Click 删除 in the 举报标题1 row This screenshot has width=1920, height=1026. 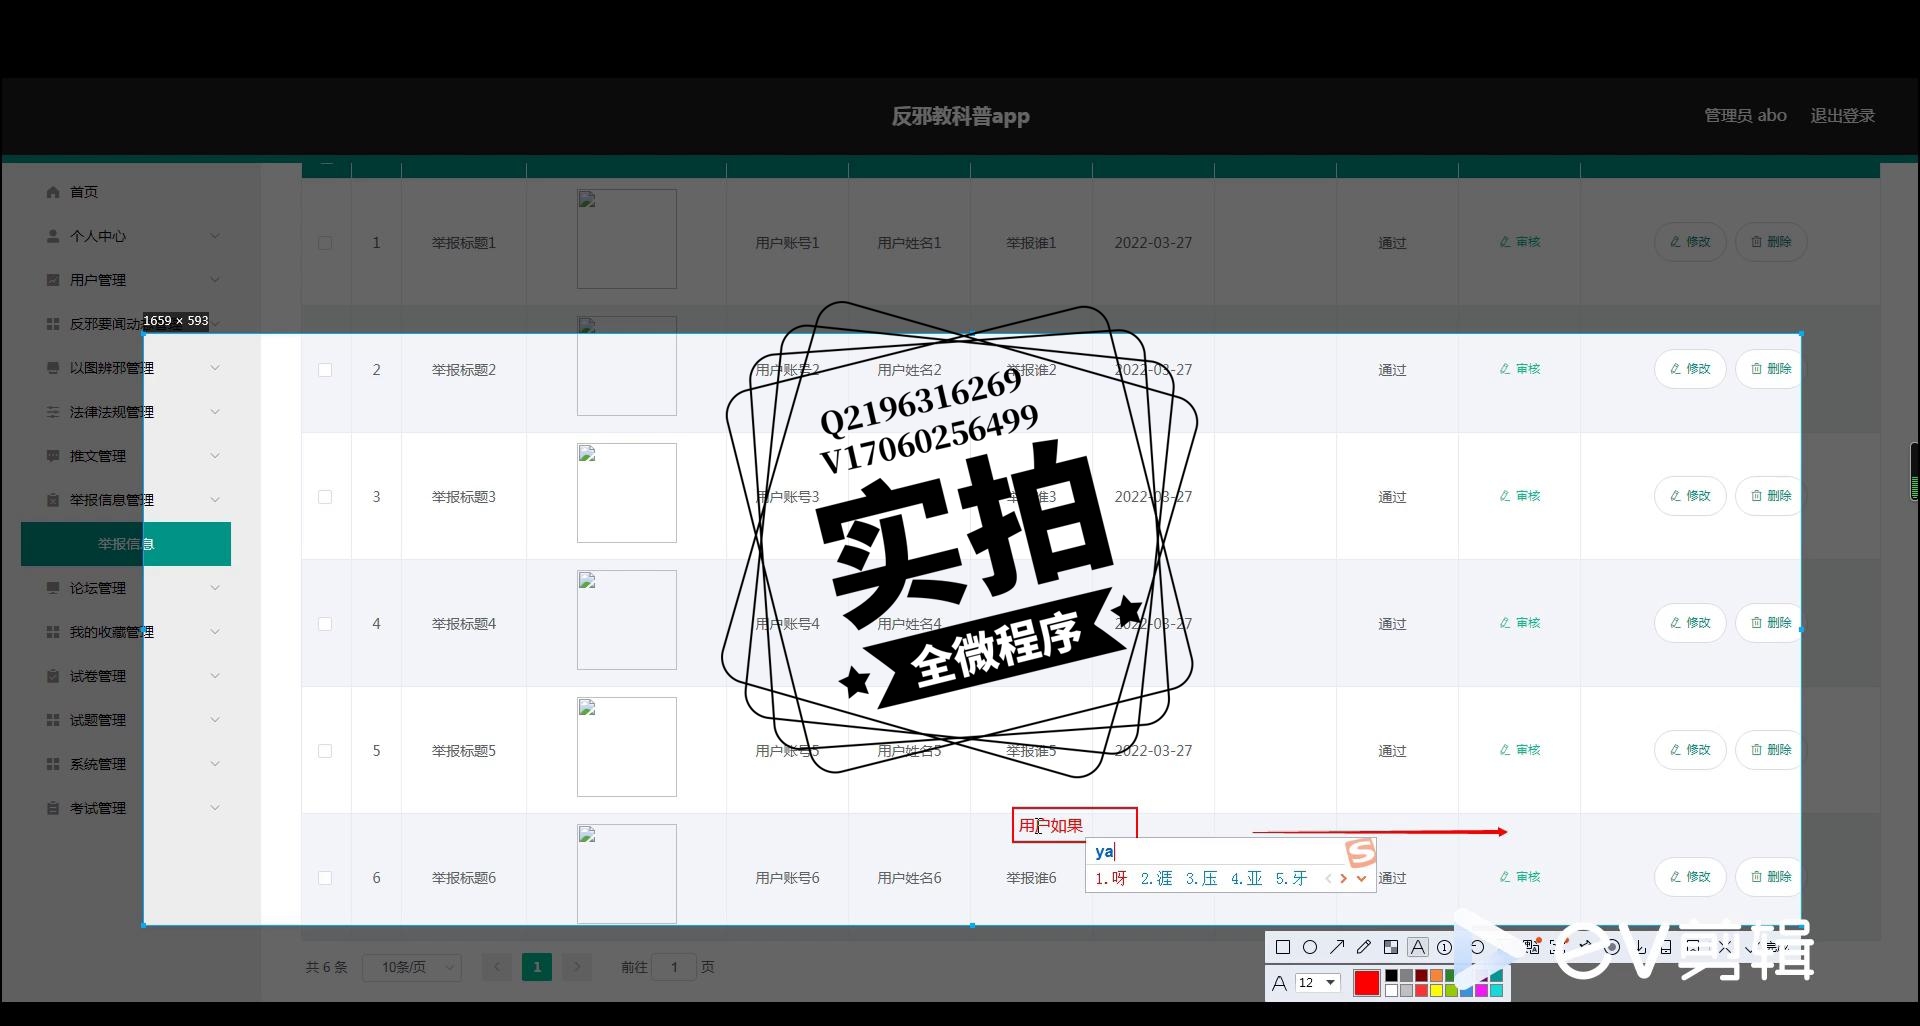1770,242
